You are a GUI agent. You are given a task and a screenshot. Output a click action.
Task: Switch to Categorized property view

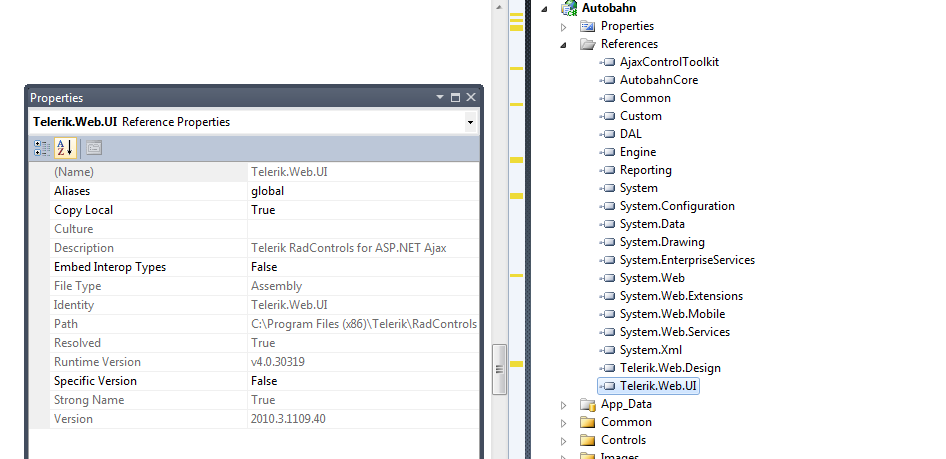click(41, 148)
